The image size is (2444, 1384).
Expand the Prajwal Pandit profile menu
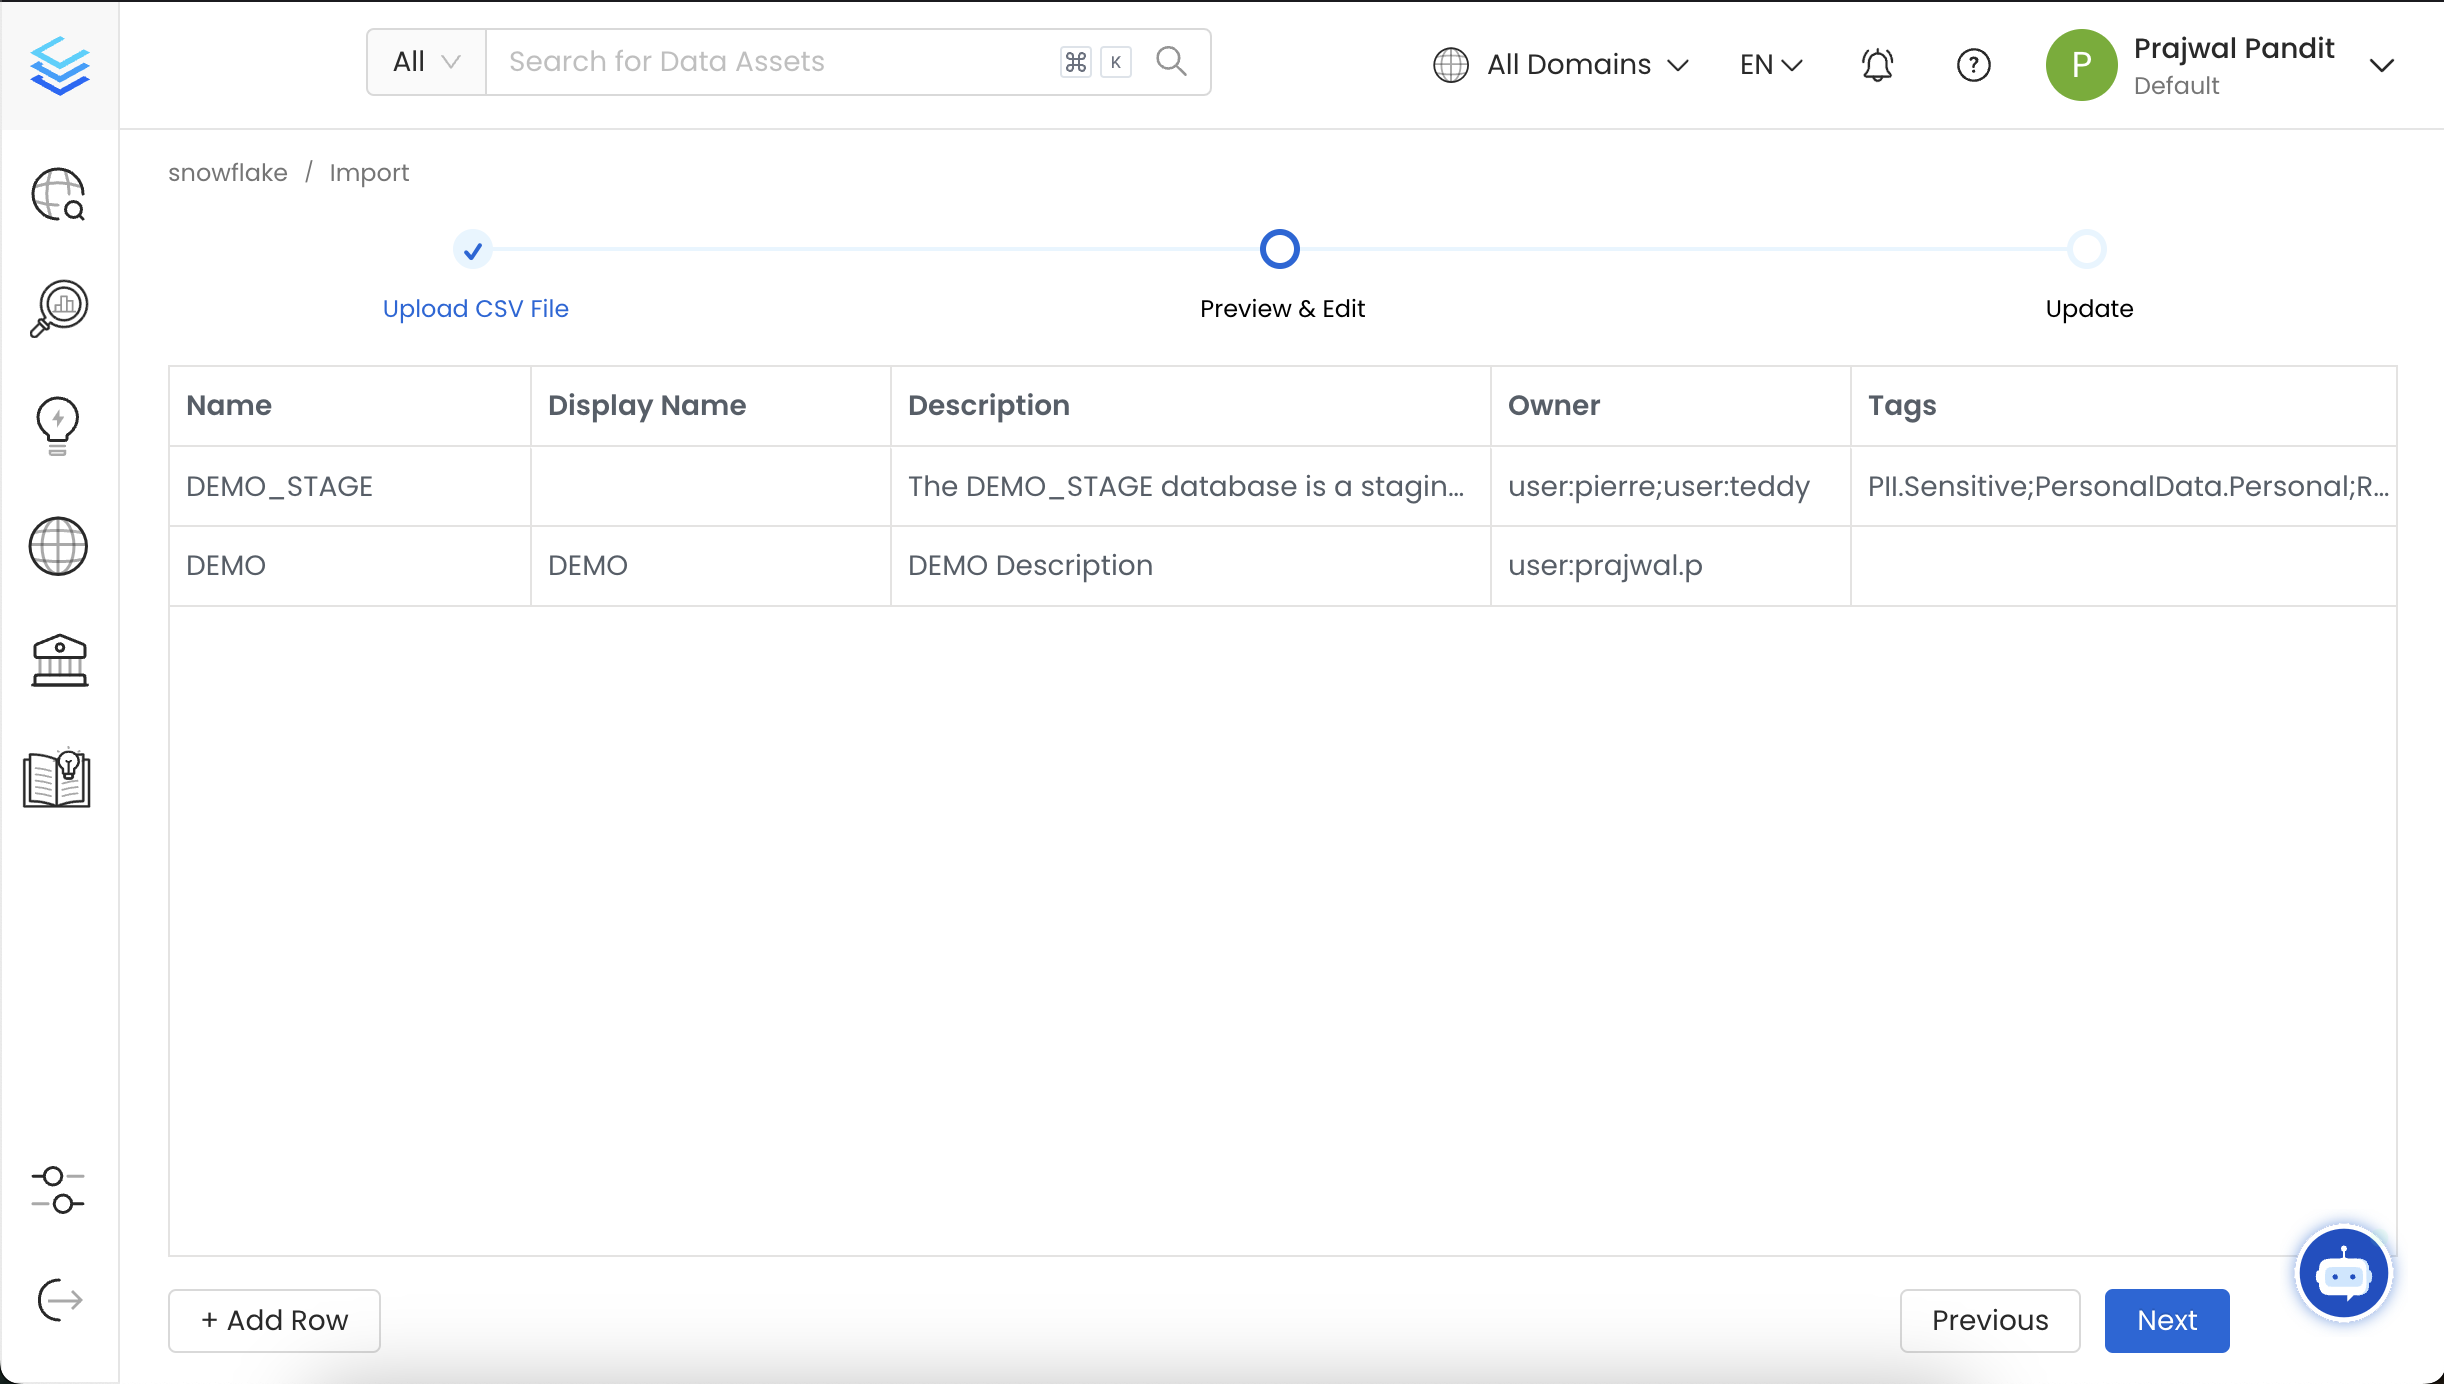click(x=2382, y=64)
